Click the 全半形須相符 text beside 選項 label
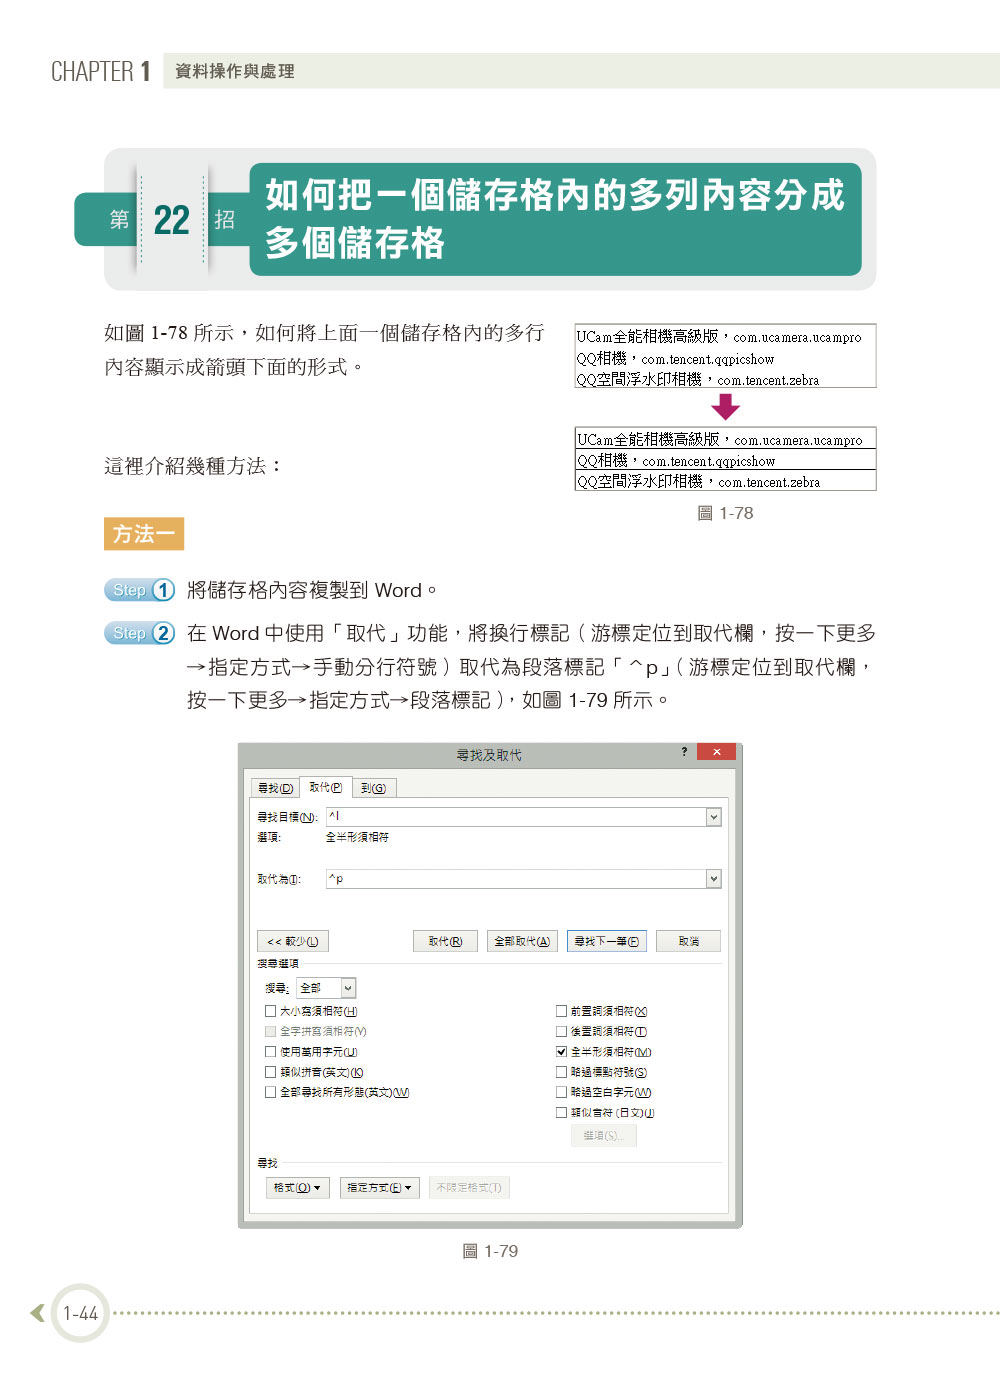This screenshot has width=1000, height=1373. (357, 837)
